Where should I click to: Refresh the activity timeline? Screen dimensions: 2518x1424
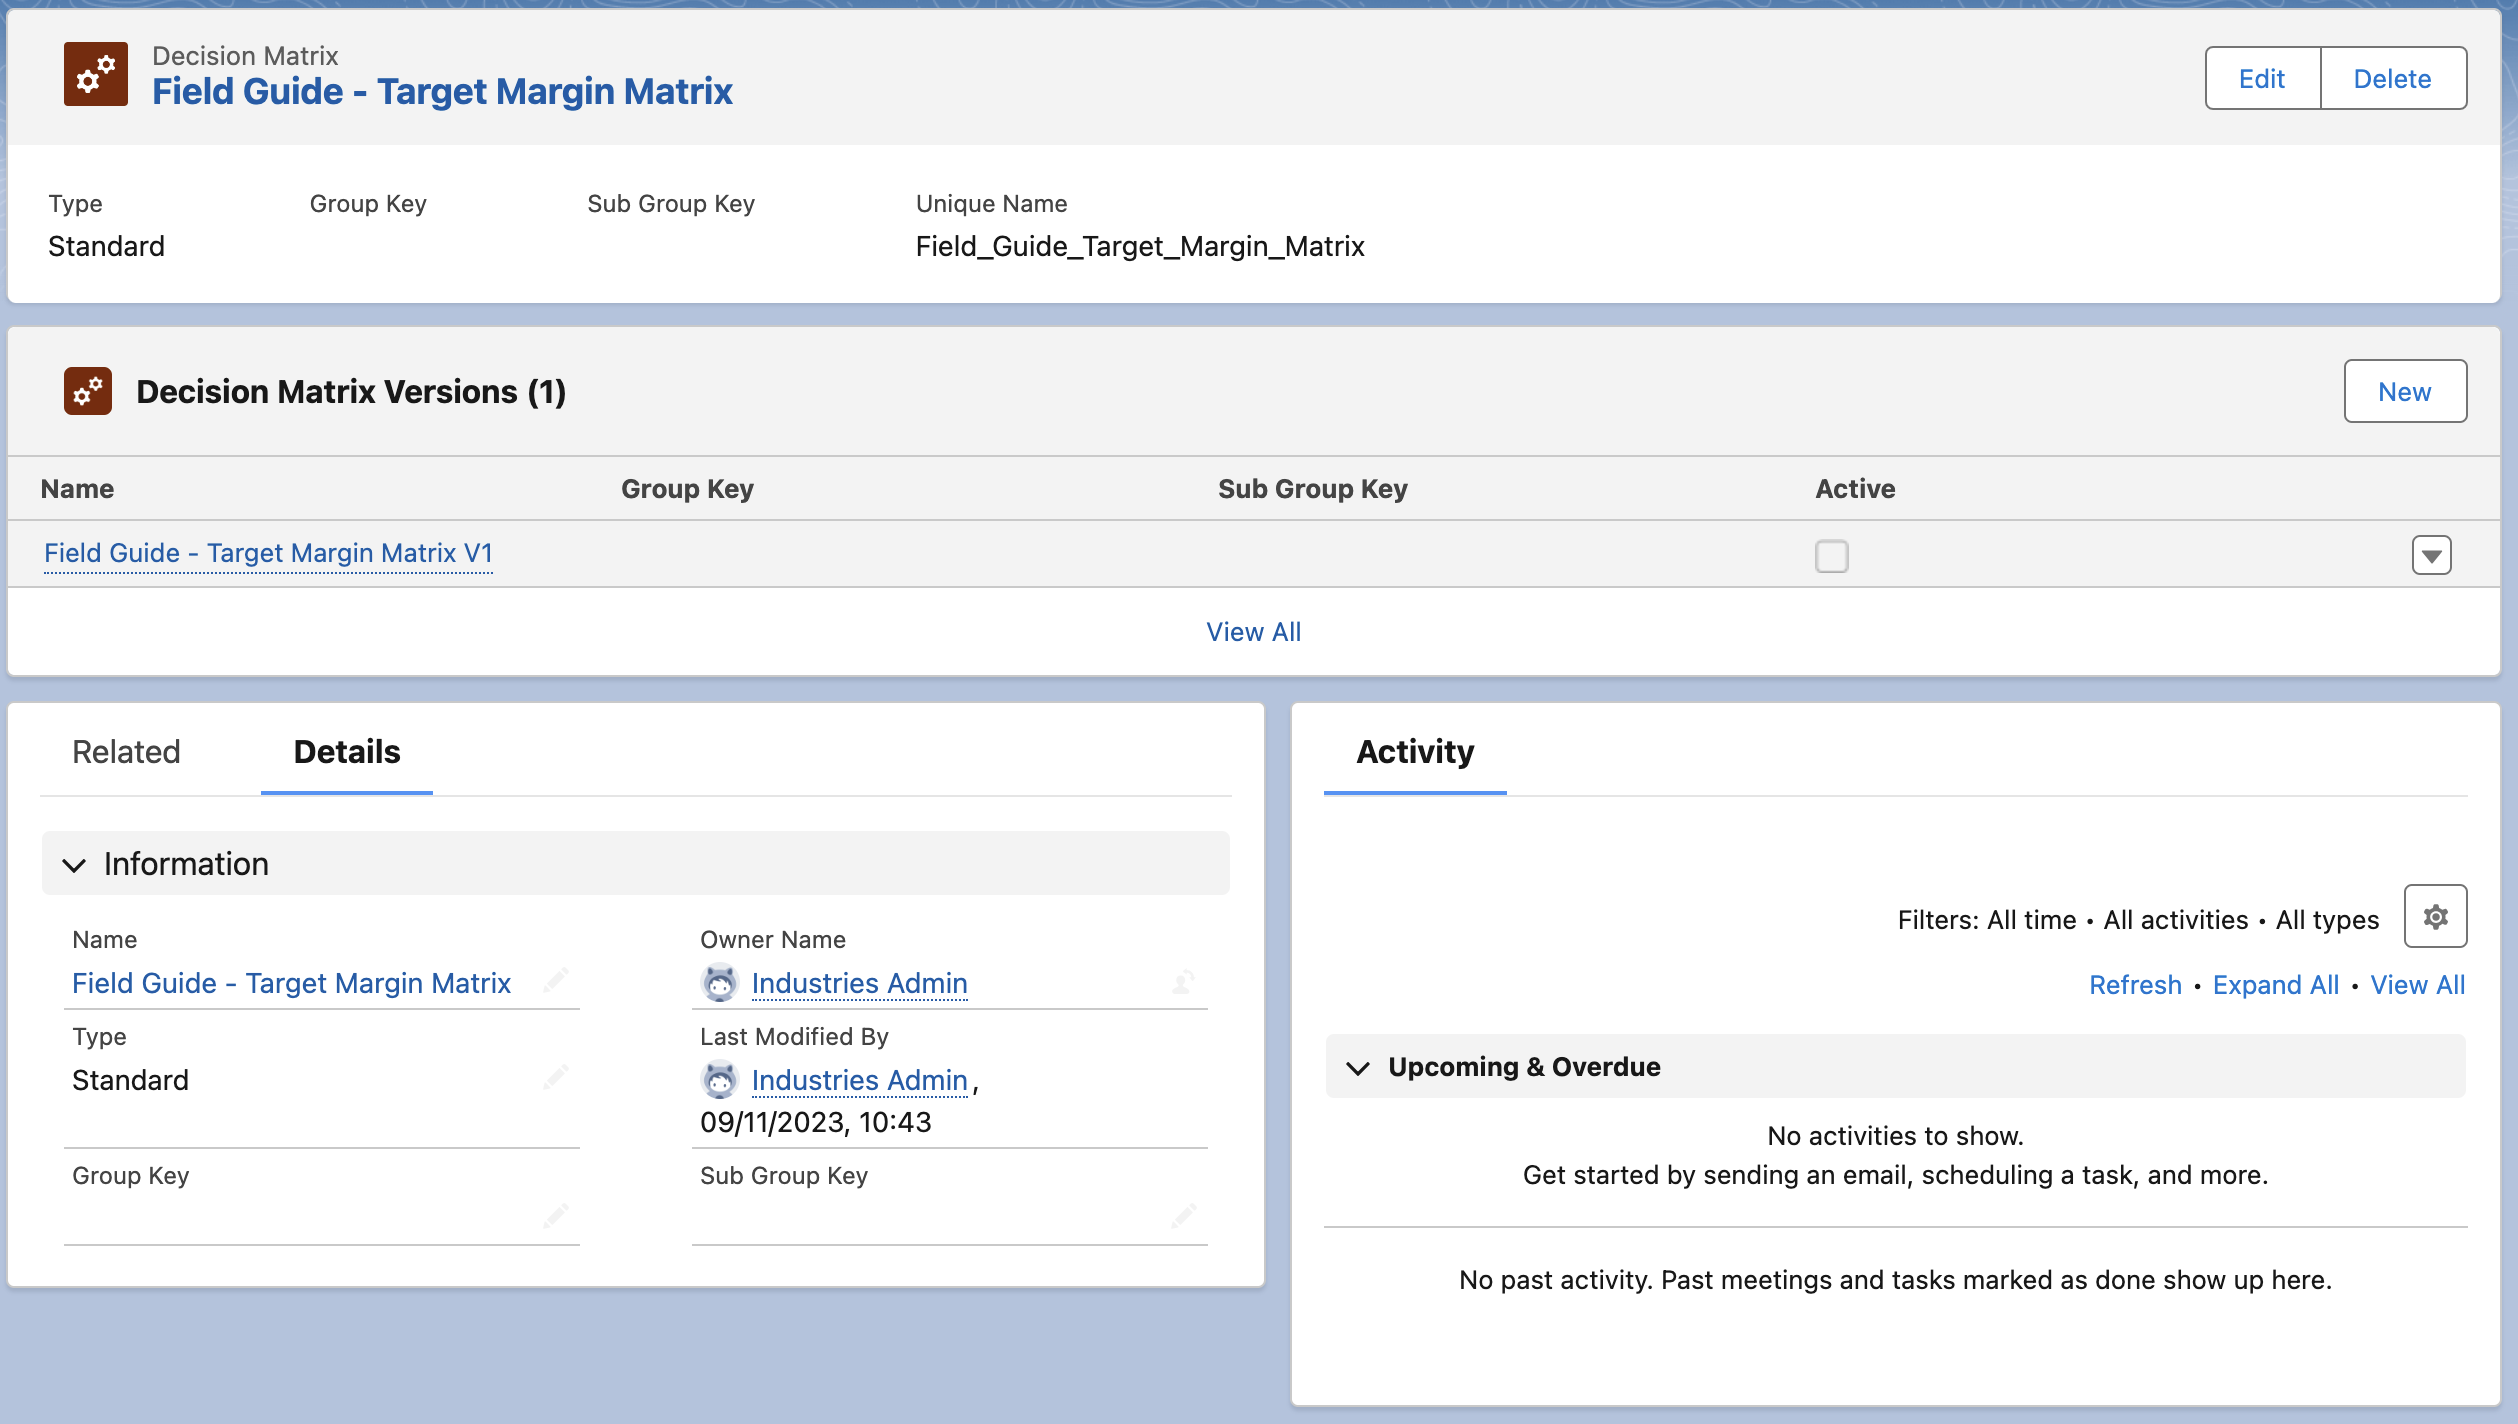click(2135, 985)
